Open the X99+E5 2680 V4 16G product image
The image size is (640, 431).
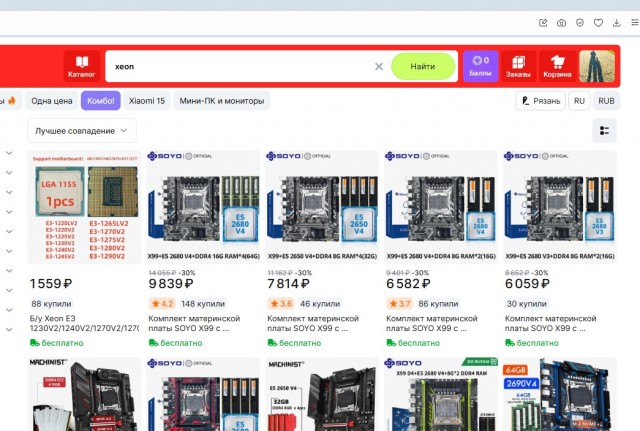441,207
